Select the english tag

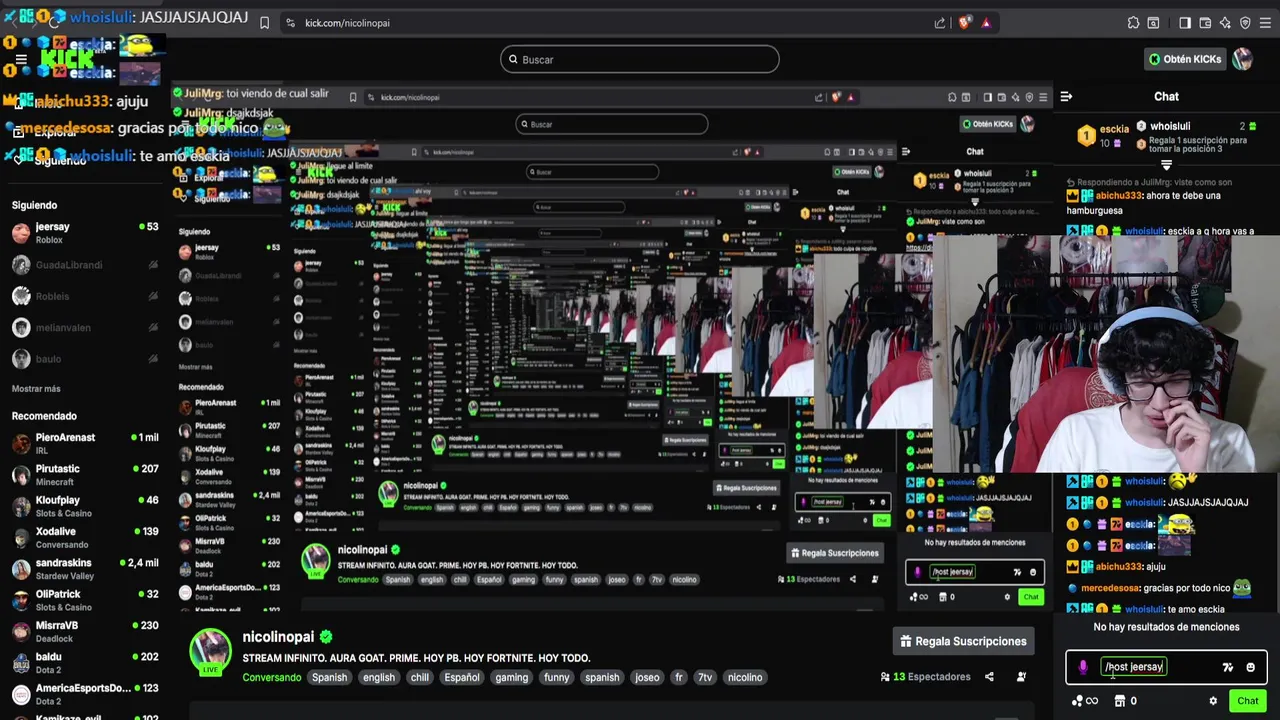(379, 677)
